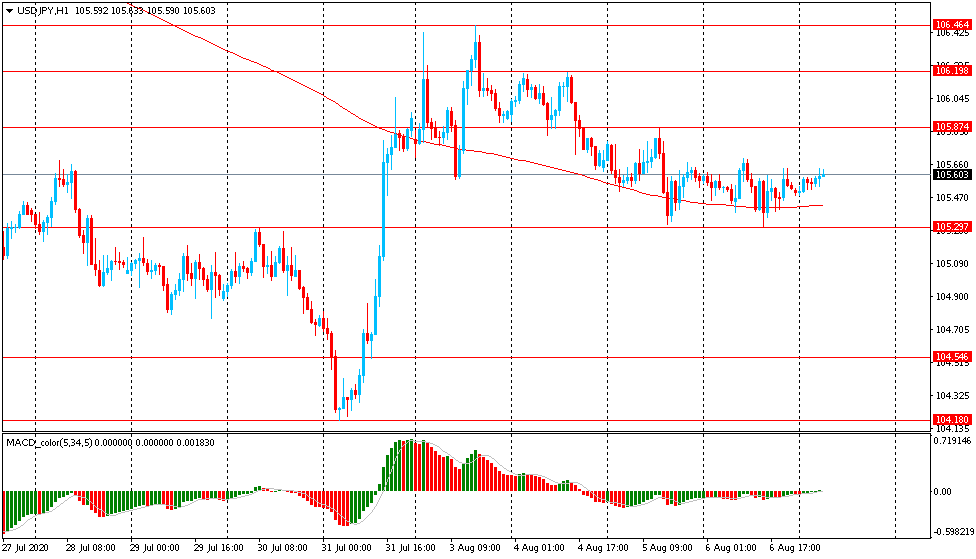Screen dimensions: 976x559
Task: Click the 104.705 price scale value
Action: (x=952, y=330)
